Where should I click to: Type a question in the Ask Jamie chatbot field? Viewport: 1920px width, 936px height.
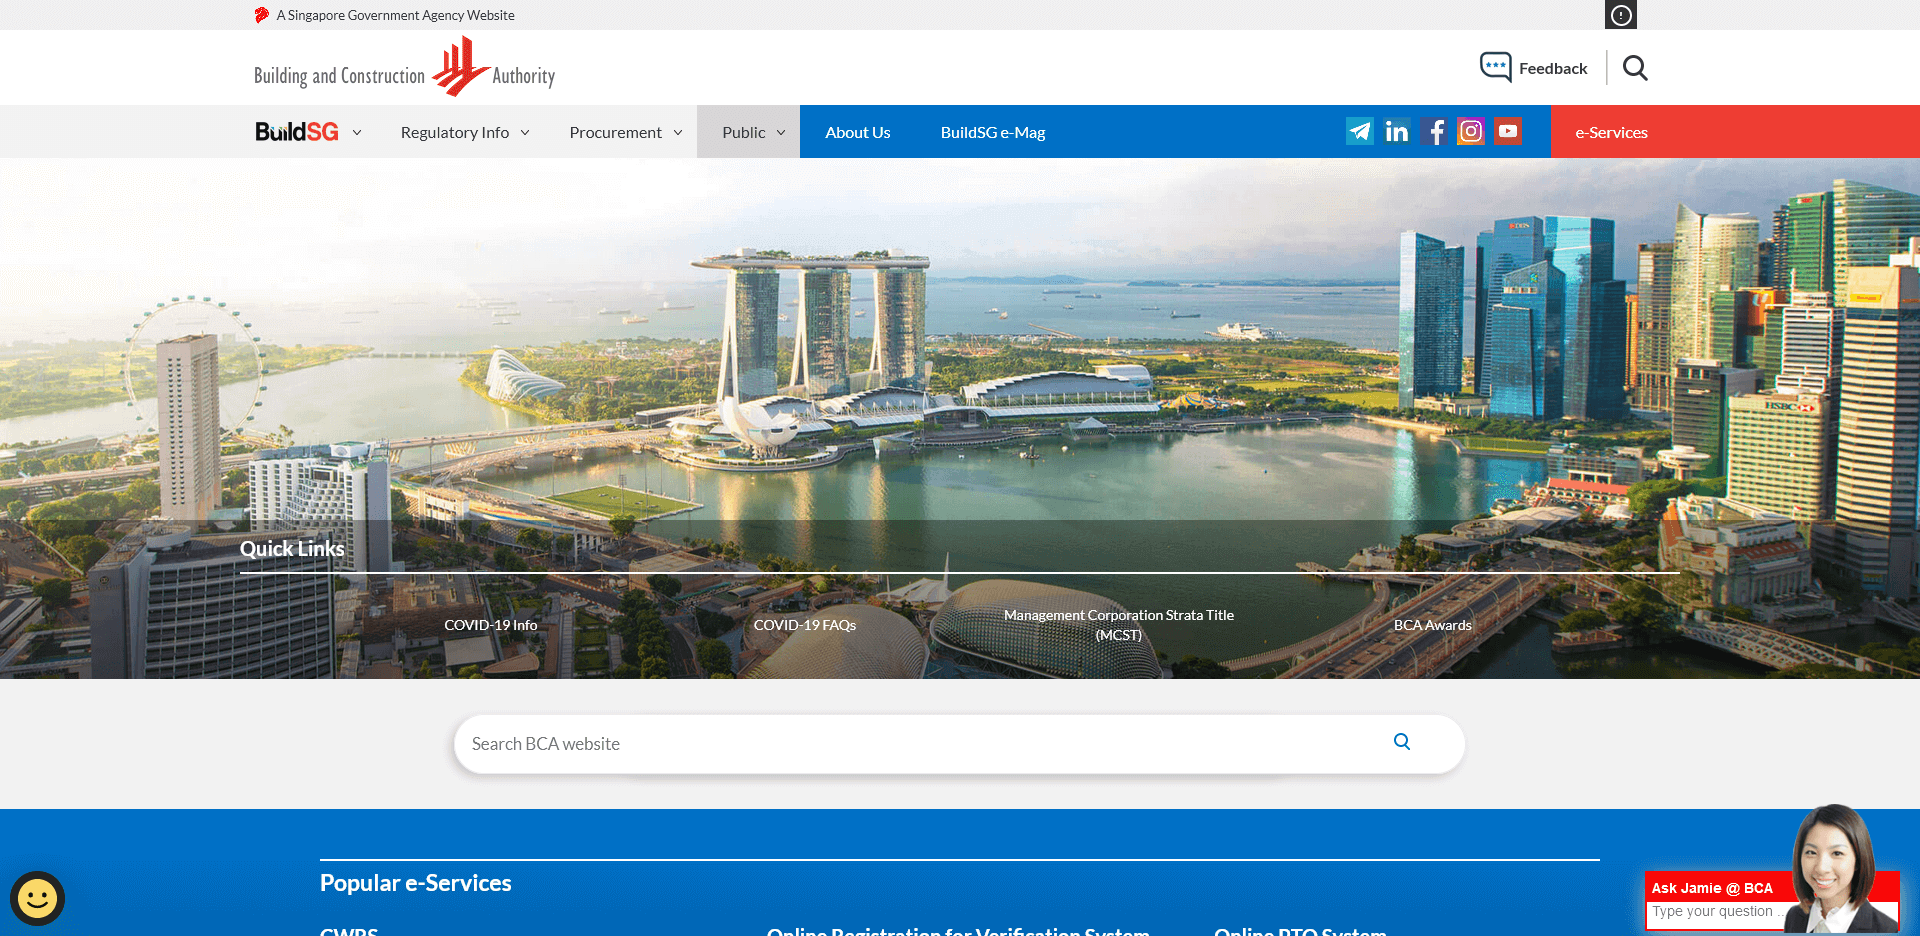(x=1715, y=911)
